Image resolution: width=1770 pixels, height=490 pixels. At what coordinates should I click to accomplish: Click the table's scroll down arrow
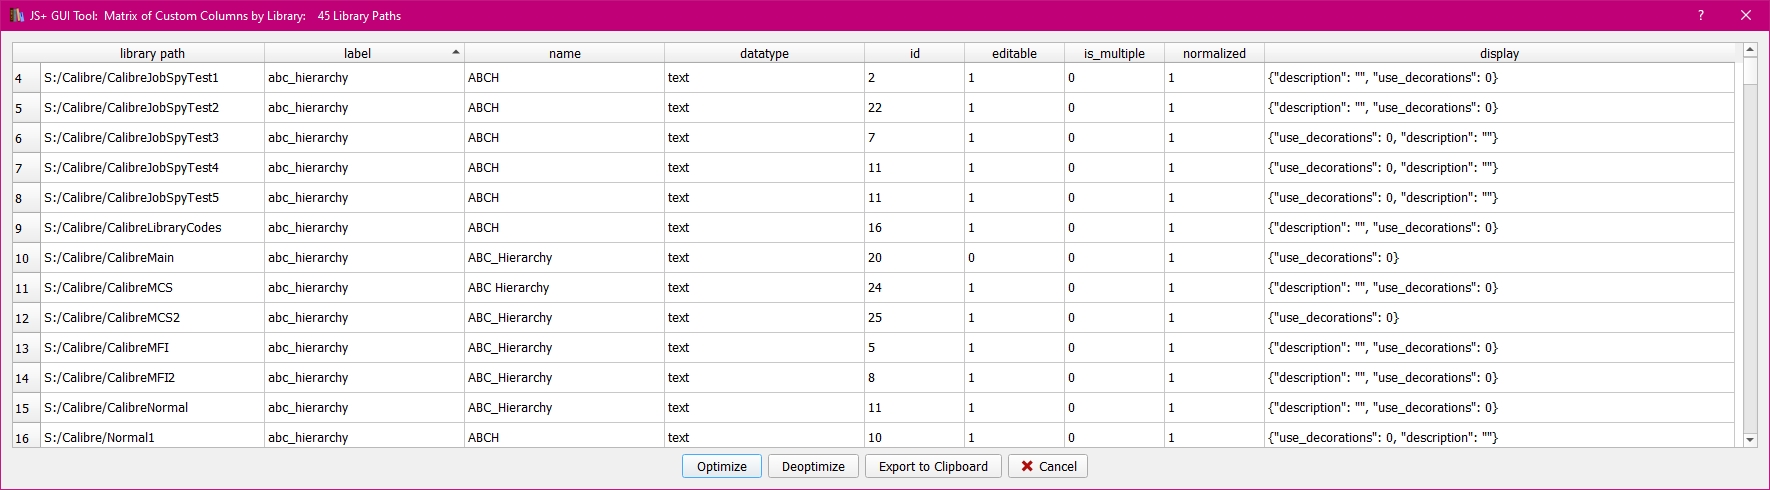(x=1750, y=440)
